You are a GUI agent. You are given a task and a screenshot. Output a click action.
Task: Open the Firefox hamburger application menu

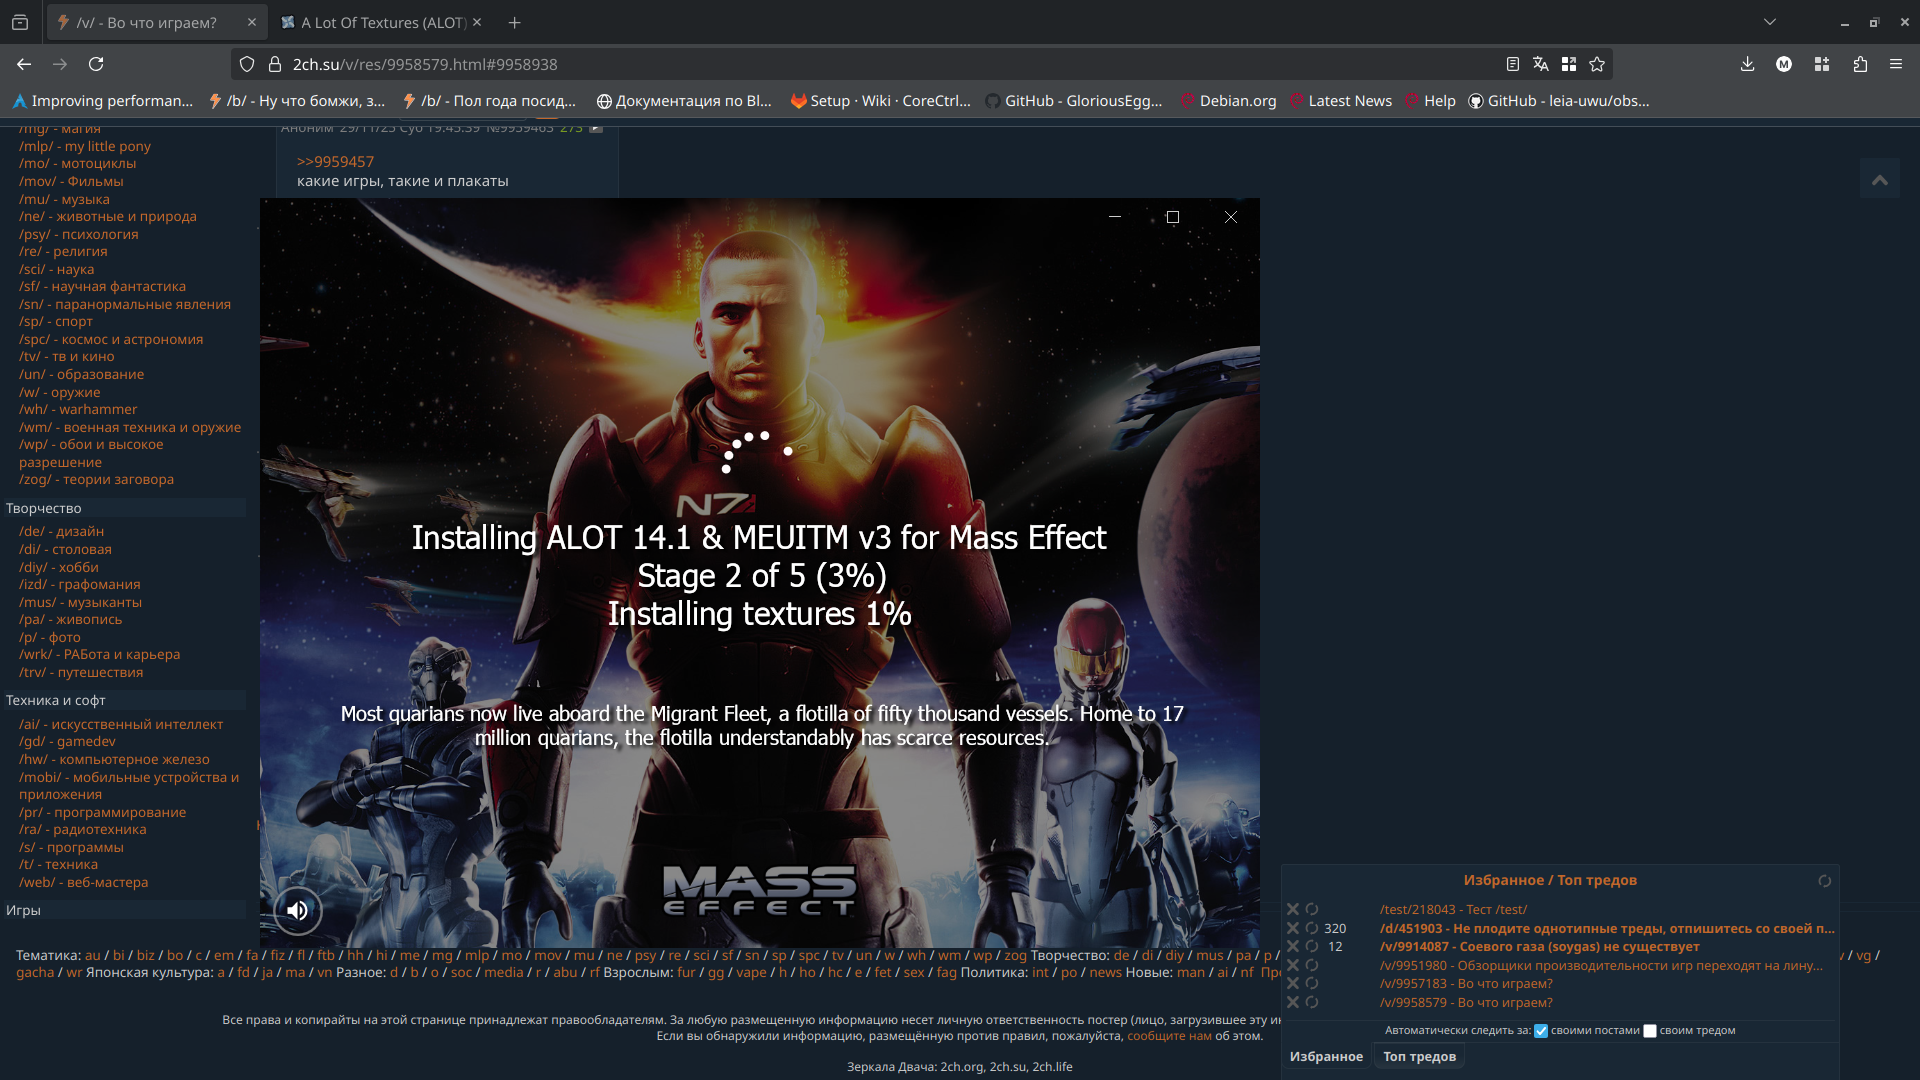(1895, 64)
